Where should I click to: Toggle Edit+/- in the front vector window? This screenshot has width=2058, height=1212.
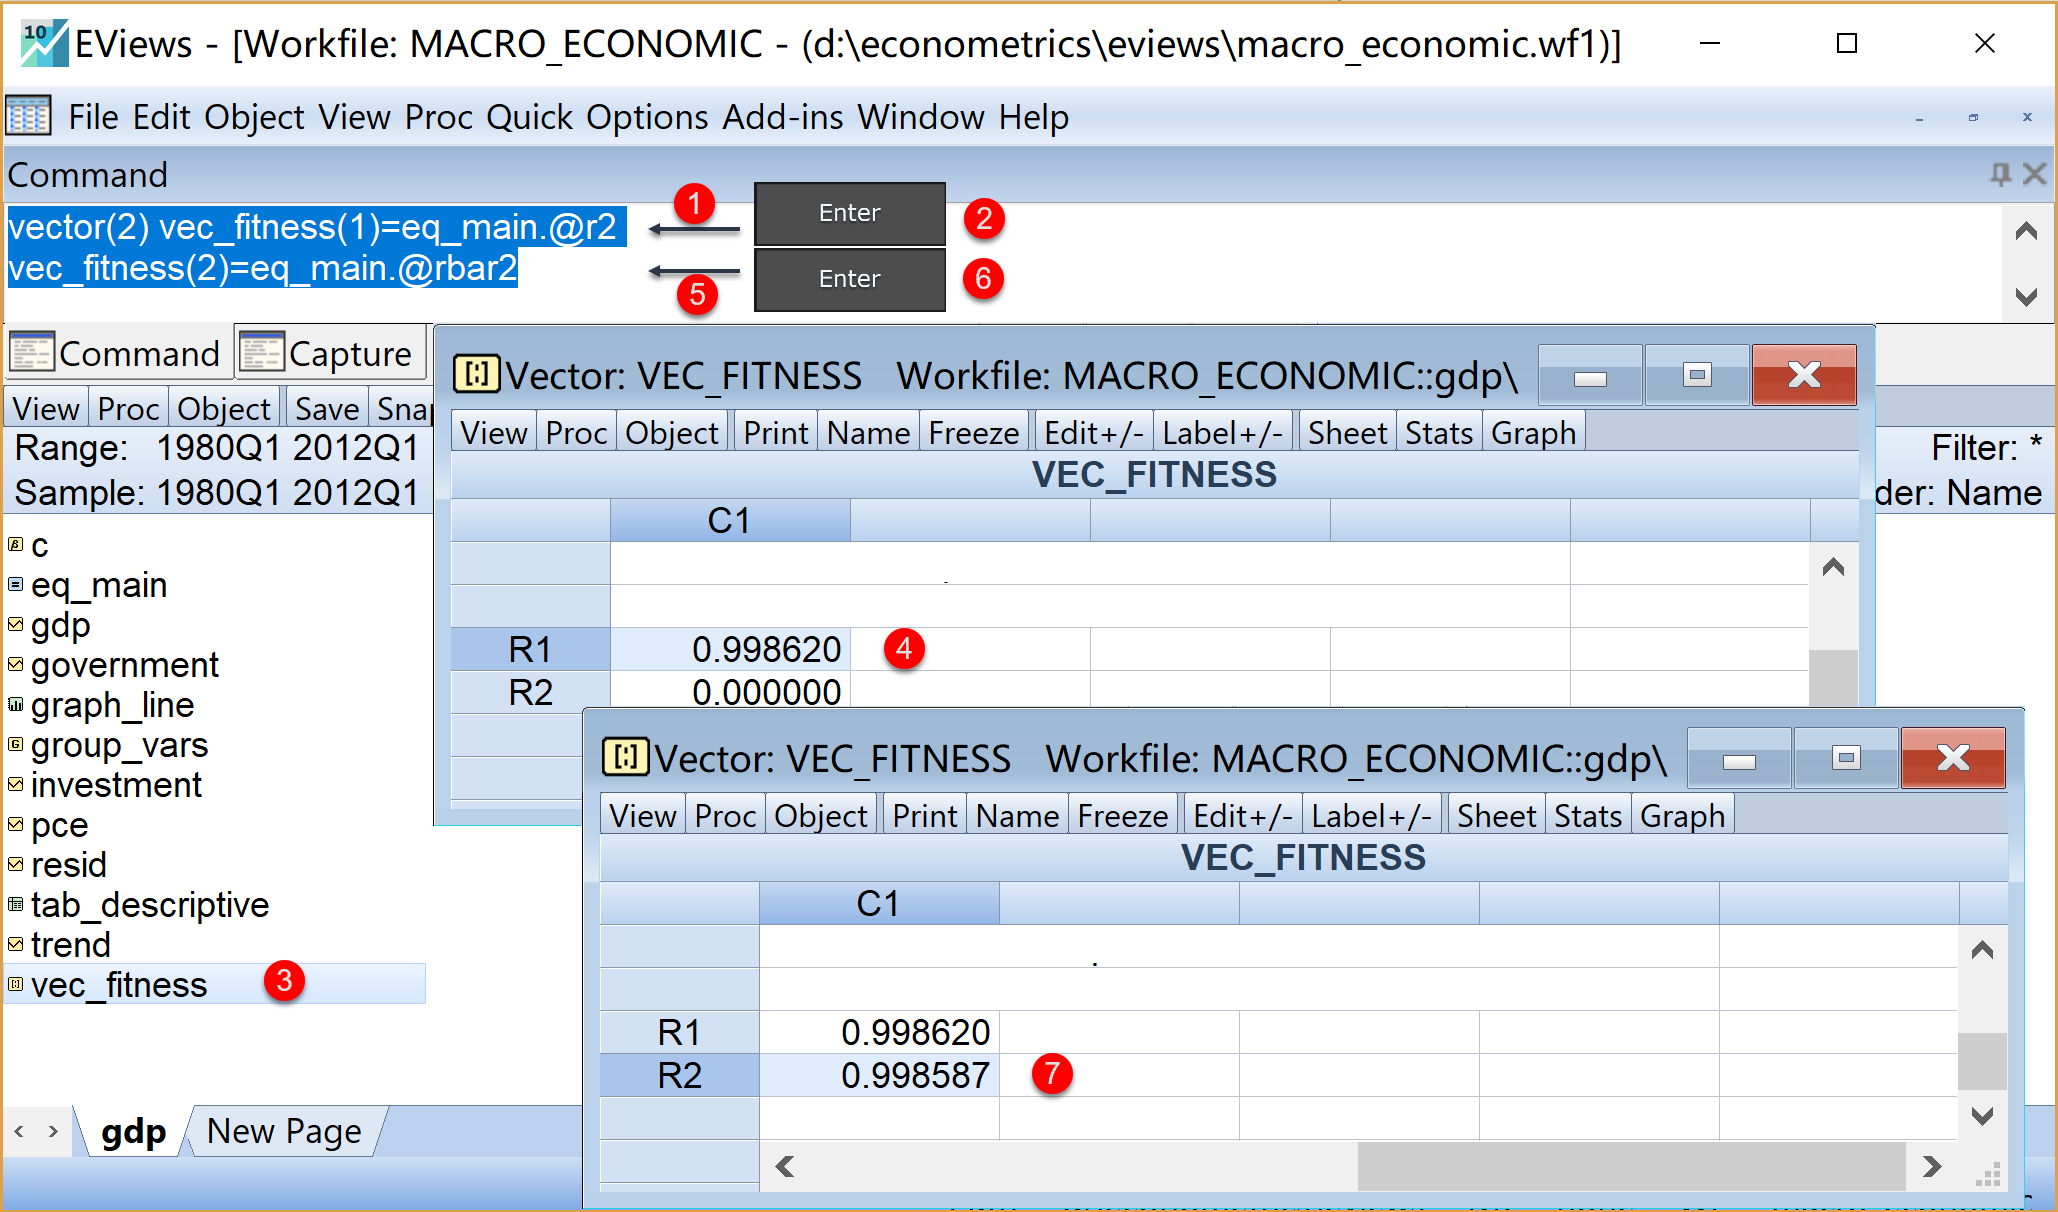1242,816
